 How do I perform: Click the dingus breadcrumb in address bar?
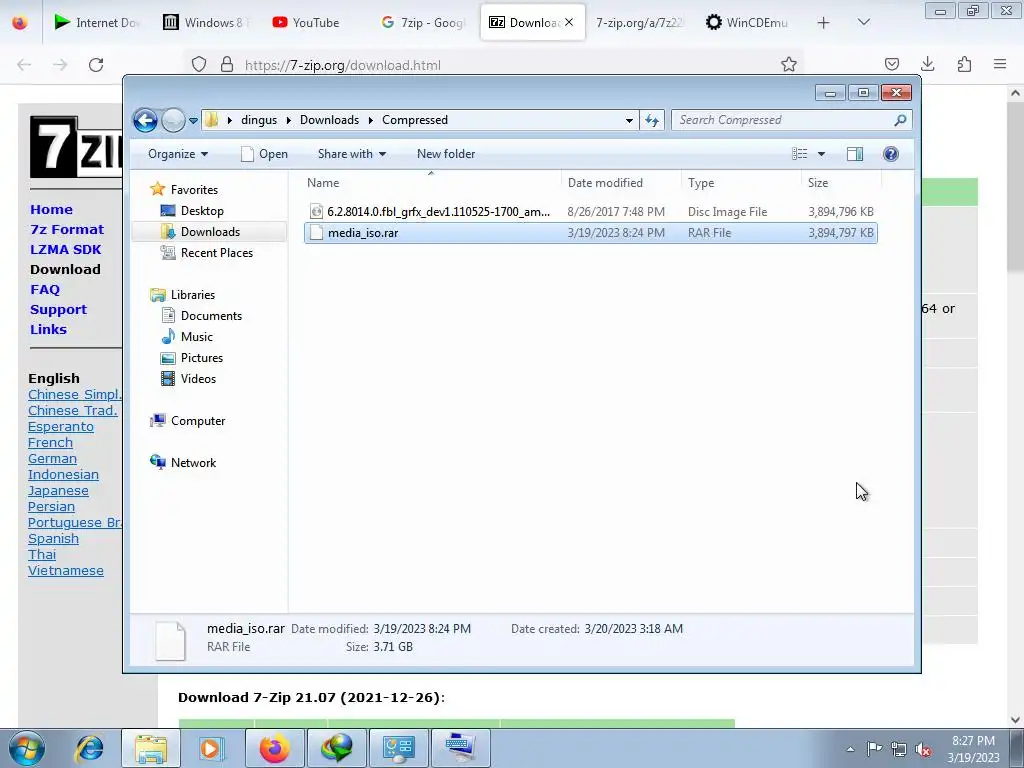[259, 120]
